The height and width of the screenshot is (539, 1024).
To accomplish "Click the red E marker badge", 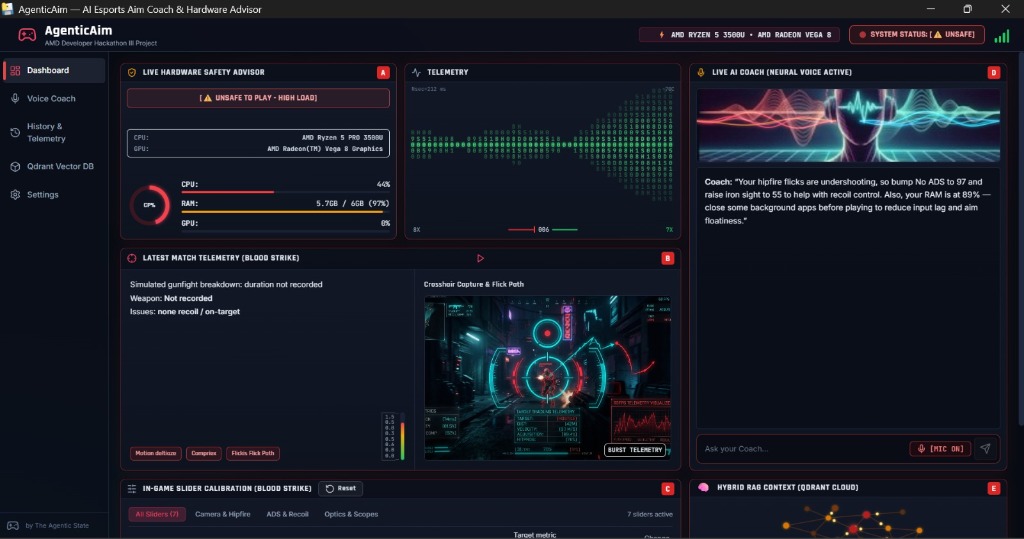I will click(x=994, y=489).
